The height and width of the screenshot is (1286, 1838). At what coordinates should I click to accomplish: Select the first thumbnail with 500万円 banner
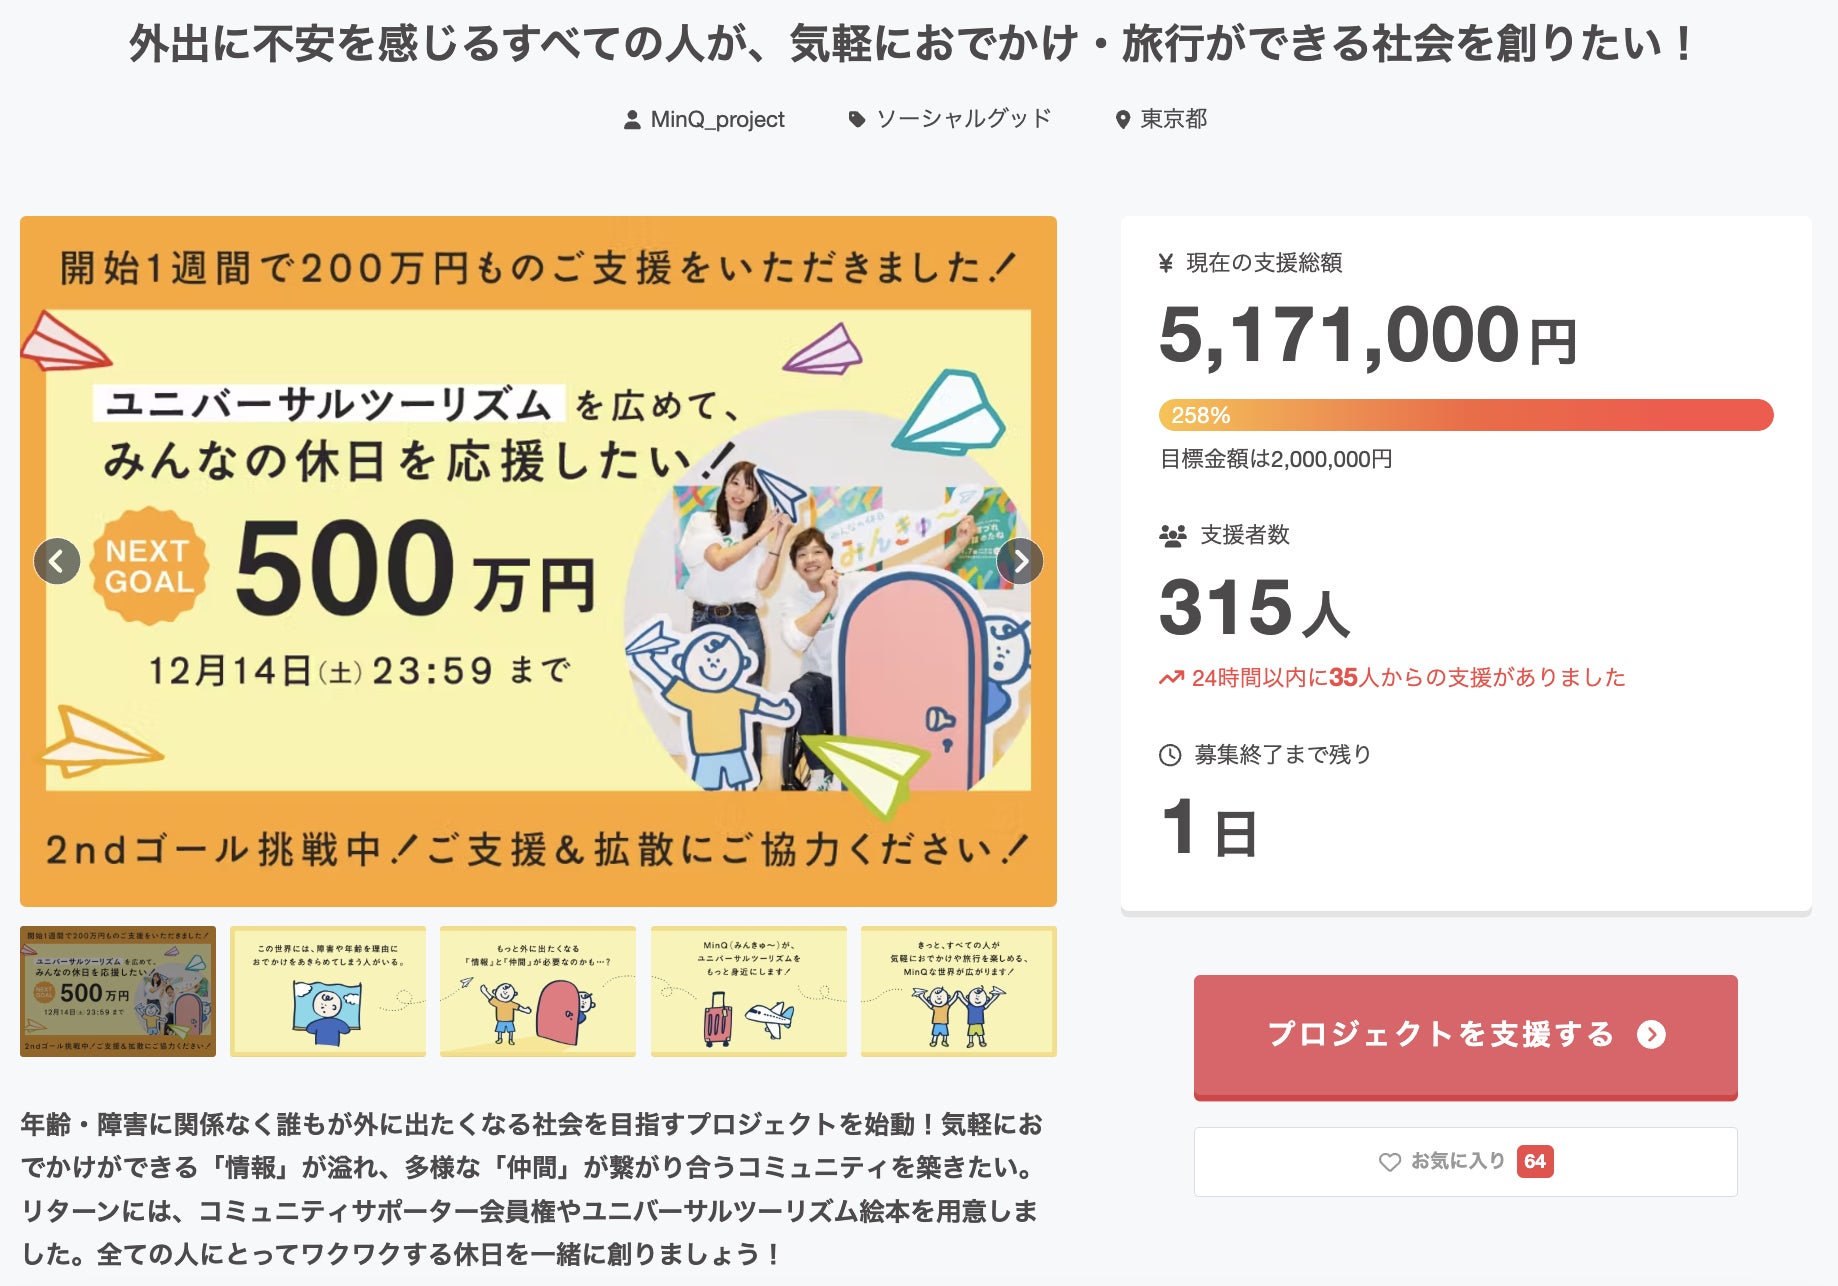point(118,991)
